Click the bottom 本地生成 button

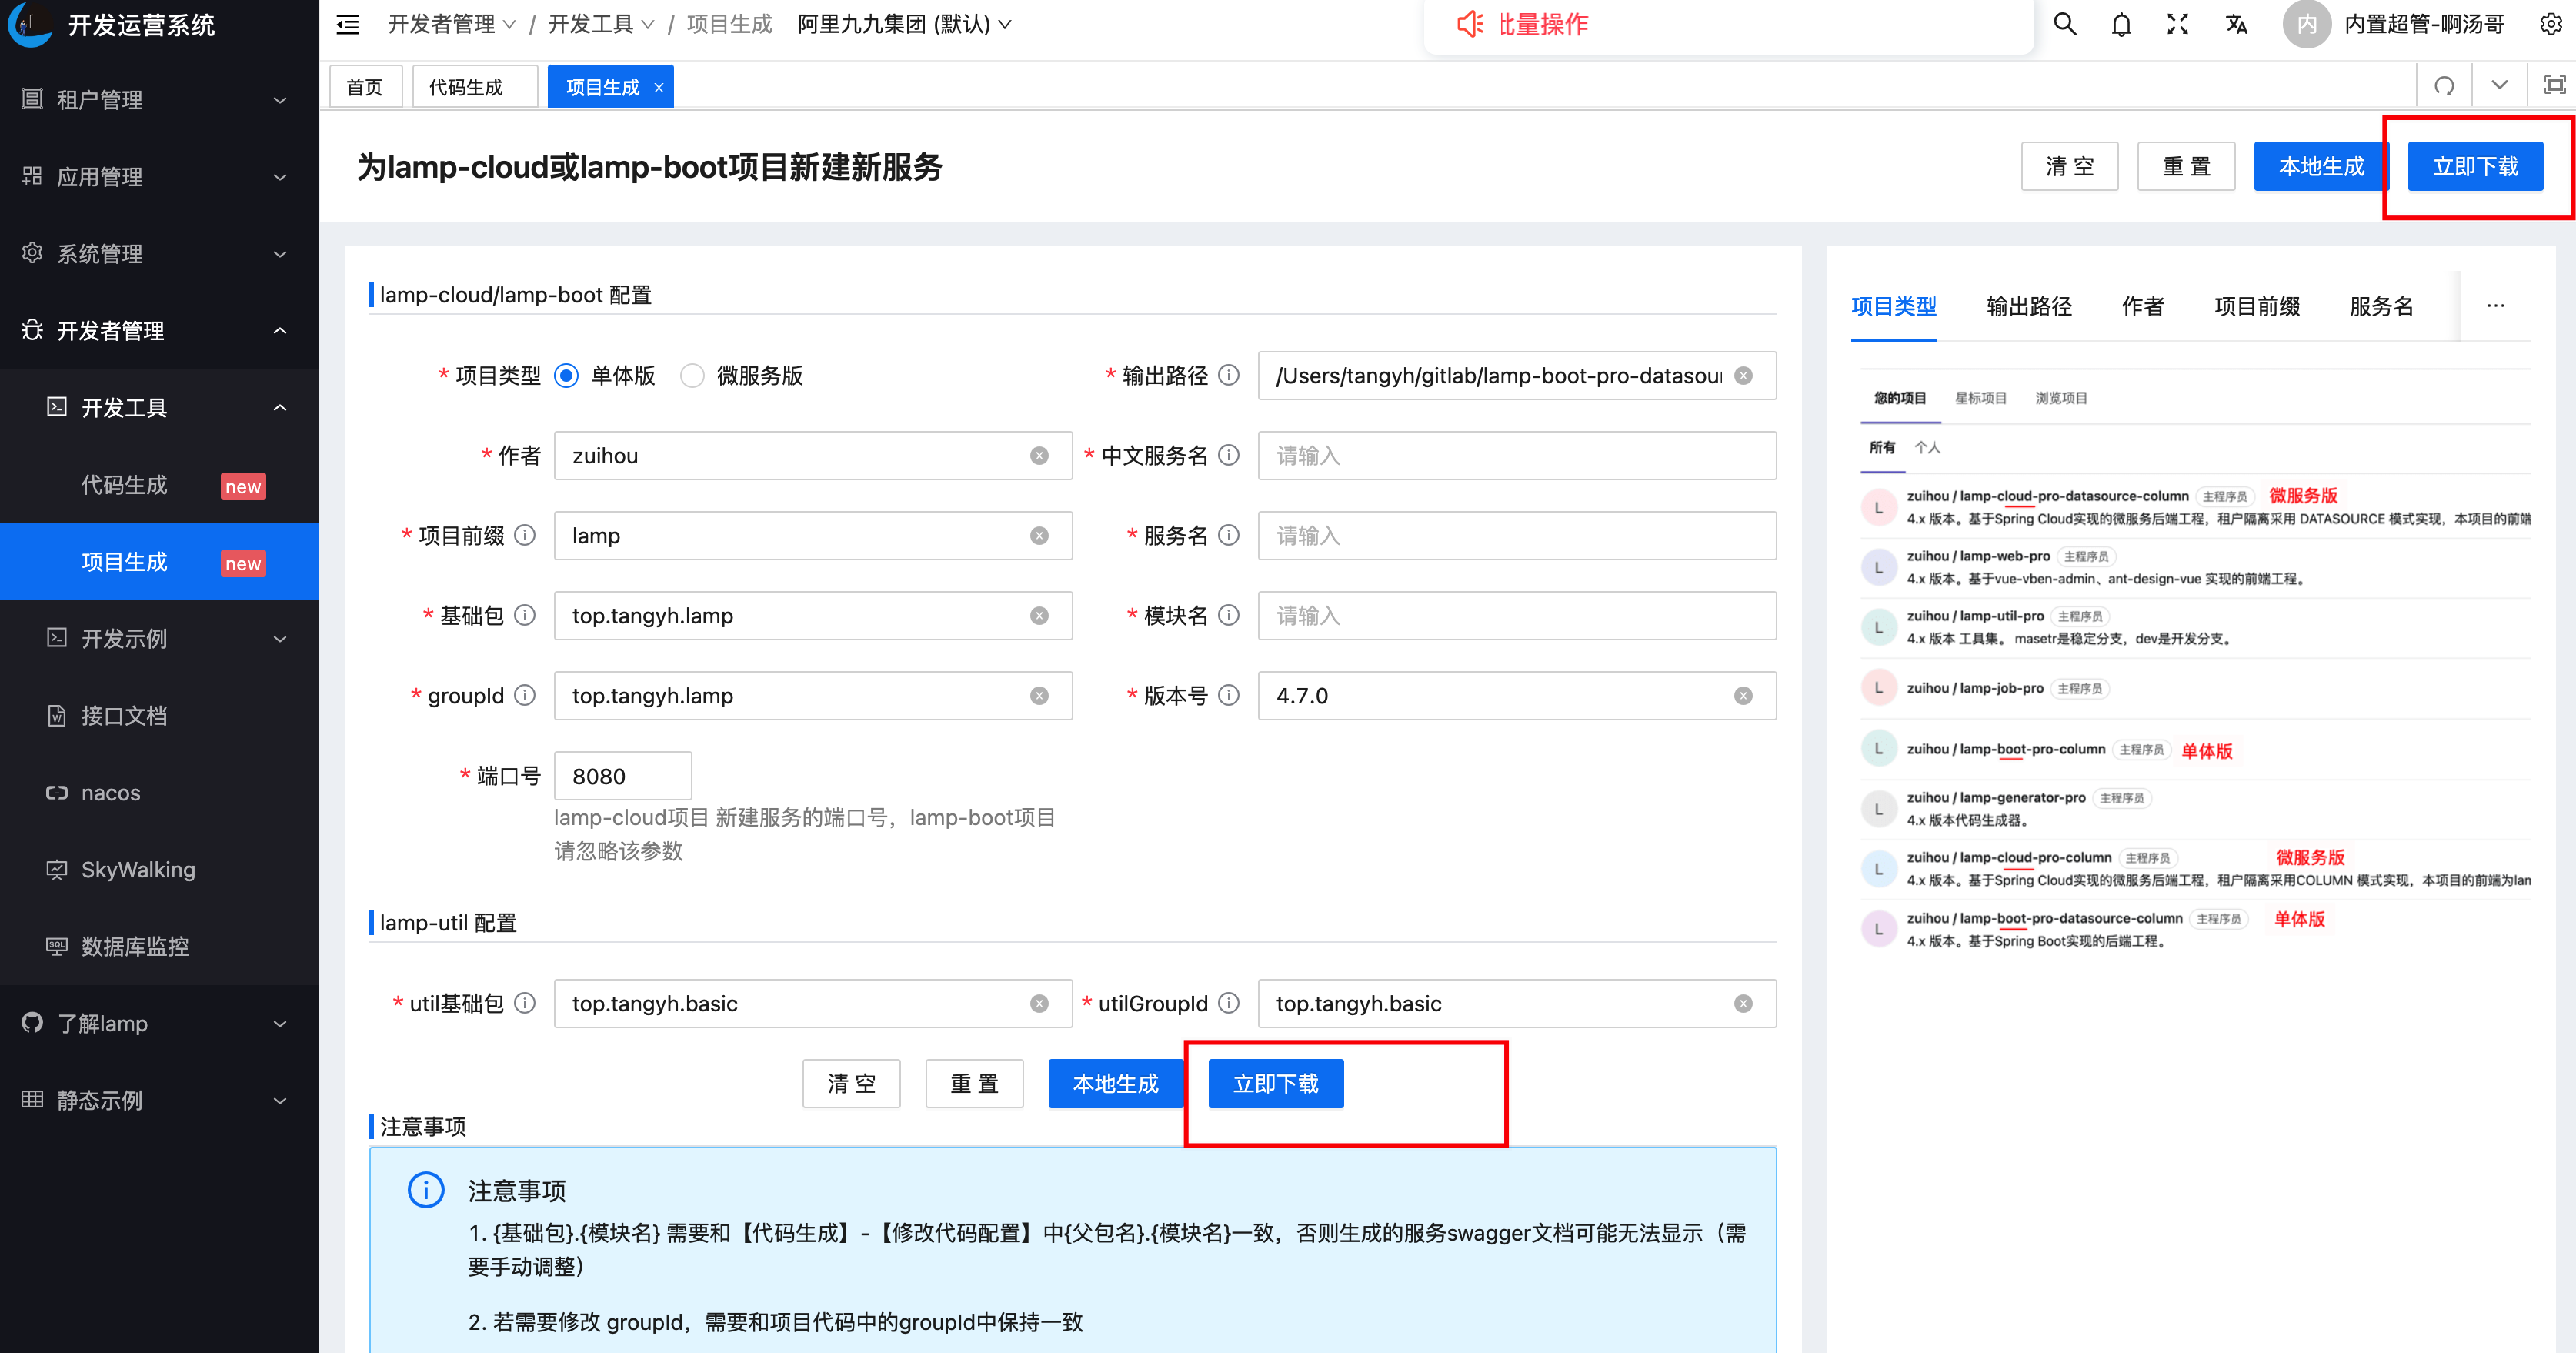(1114, 1083)
